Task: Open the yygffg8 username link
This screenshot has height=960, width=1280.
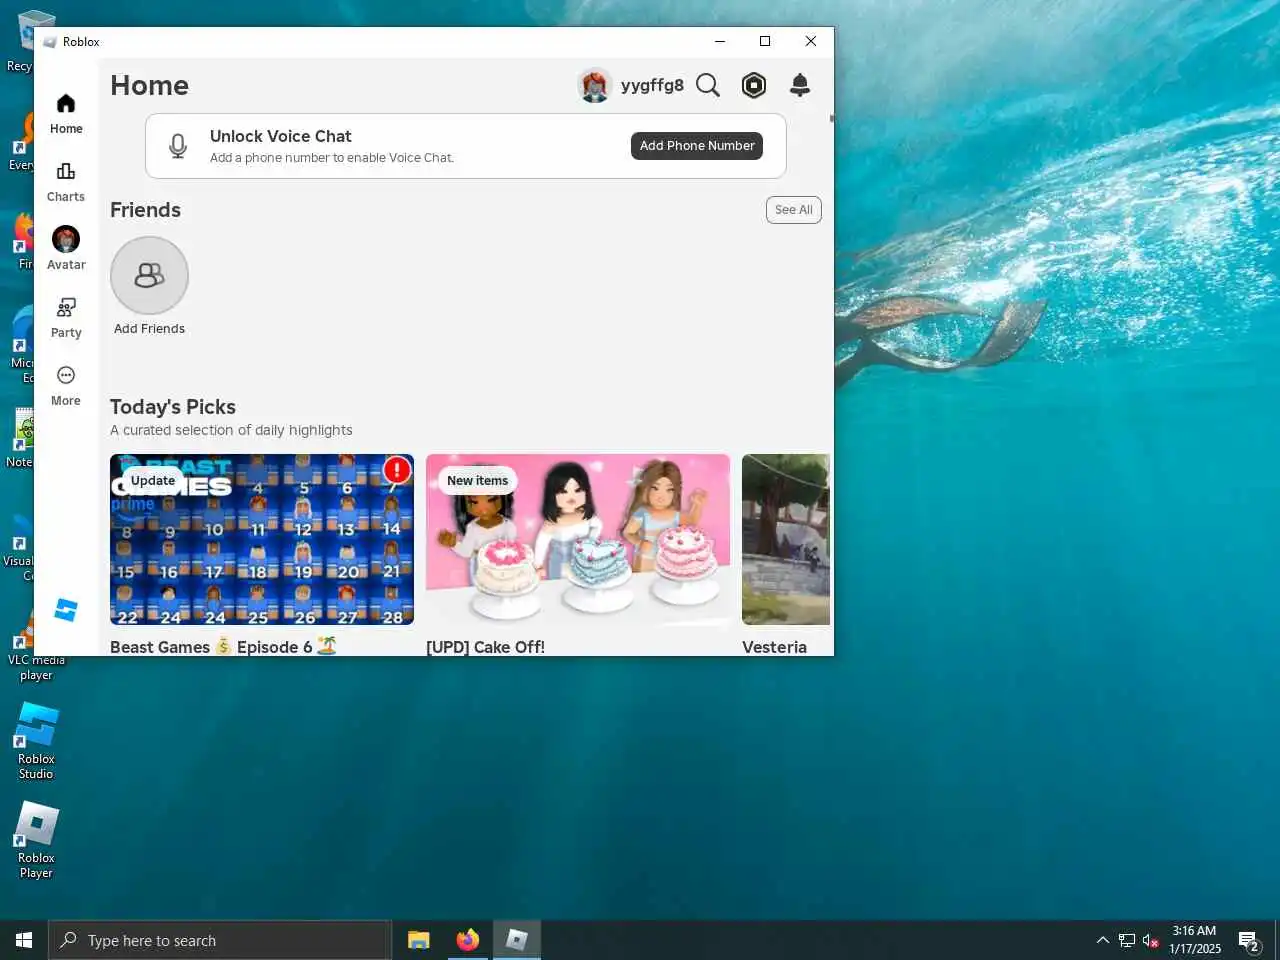Action: (x=652, y=85)
